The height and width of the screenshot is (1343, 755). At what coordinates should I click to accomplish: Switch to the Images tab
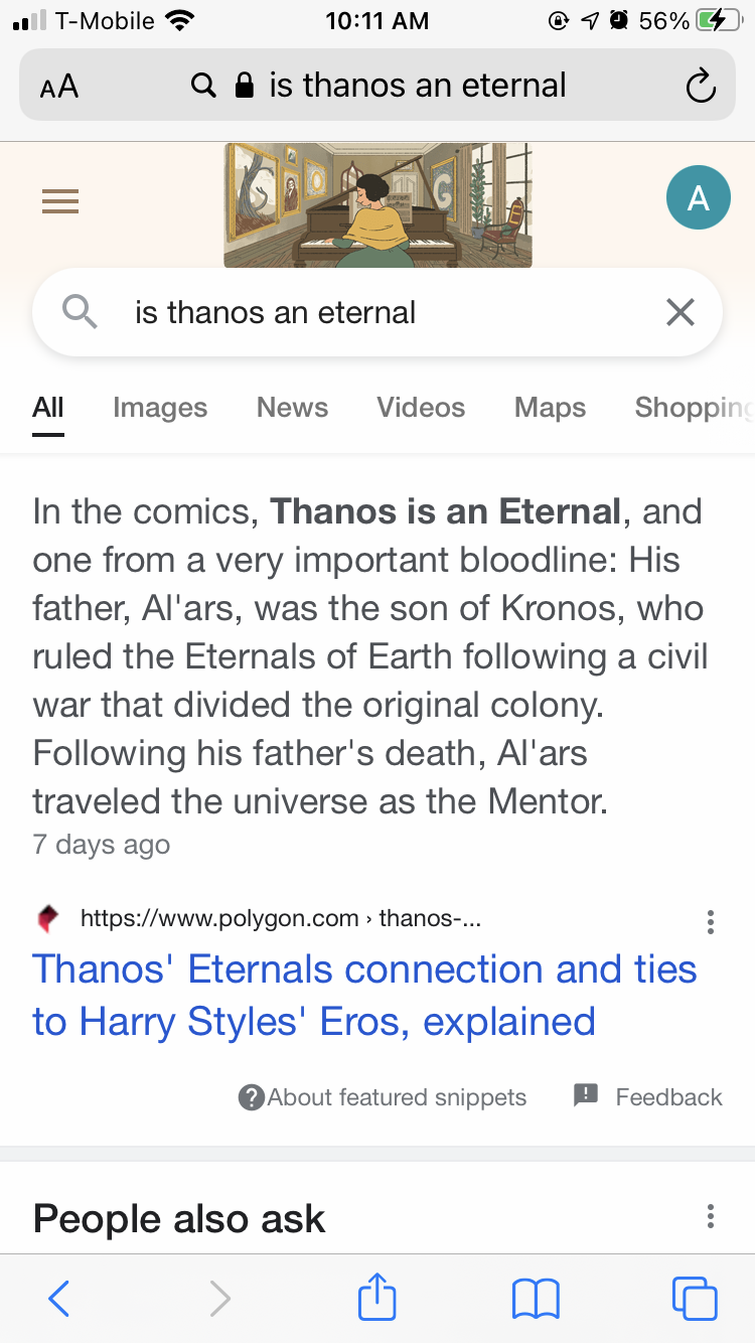tap(160, 407)
